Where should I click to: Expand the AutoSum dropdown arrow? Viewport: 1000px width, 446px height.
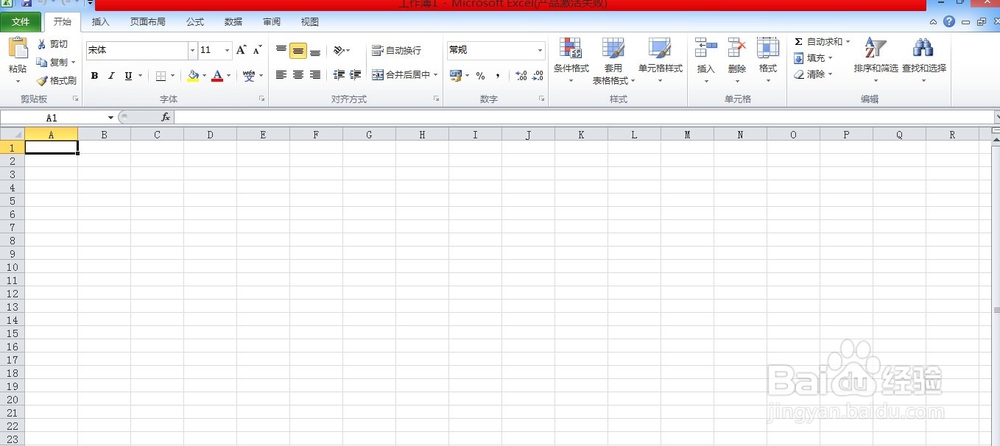[x=848, y=41]
